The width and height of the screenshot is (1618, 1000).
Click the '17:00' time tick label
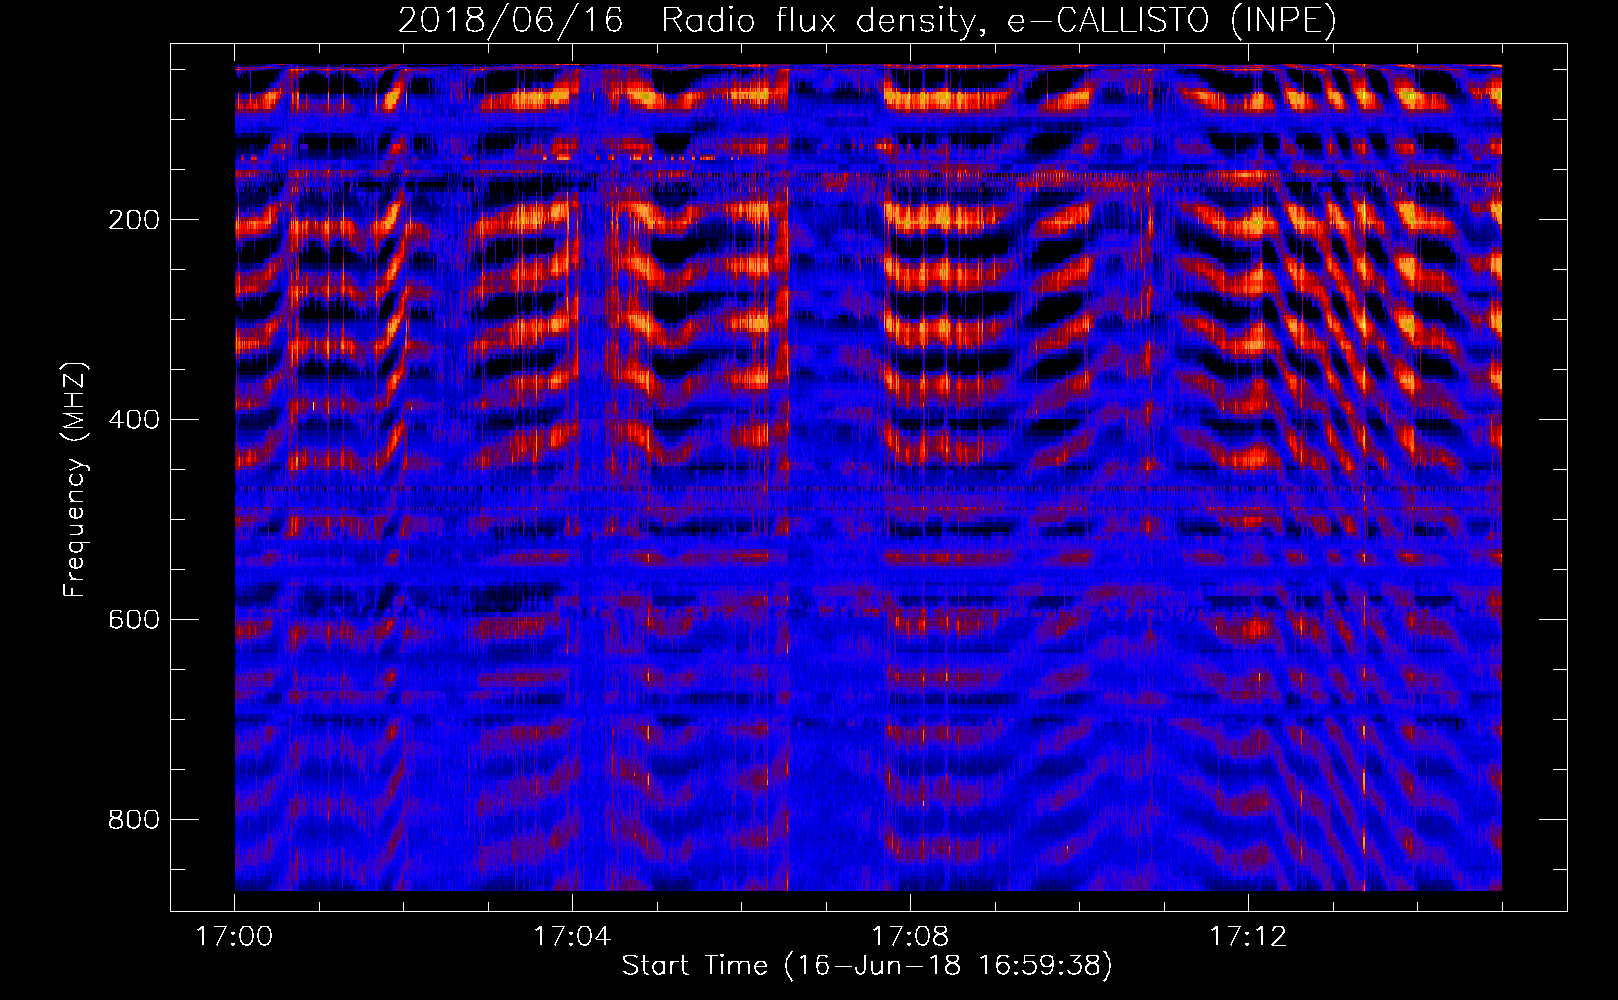[234, 936]
